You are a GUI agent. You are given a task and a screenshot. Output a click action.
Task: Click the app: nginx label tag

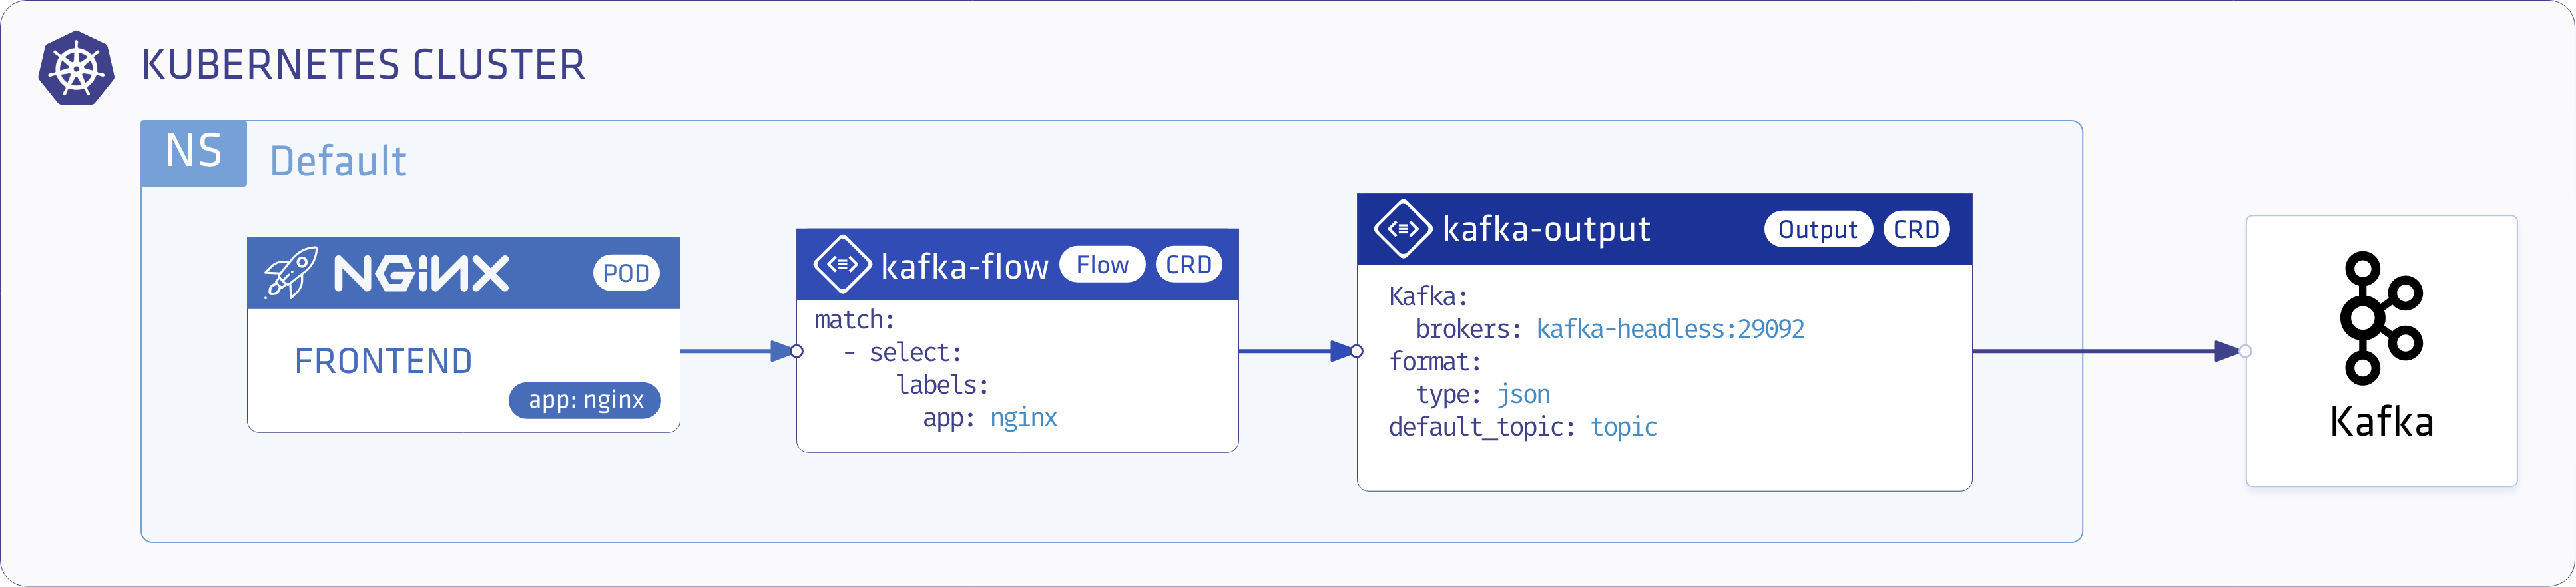pyautogui.click(x=585, y=400)
